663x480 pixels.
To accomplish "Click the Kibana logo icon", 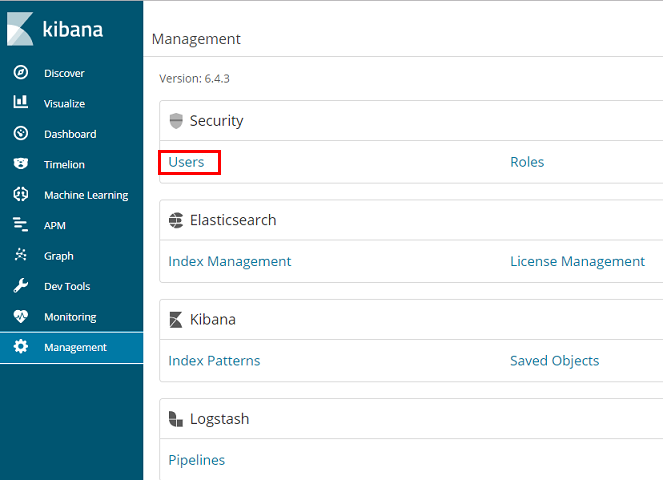I will click(x=21, y=29).
